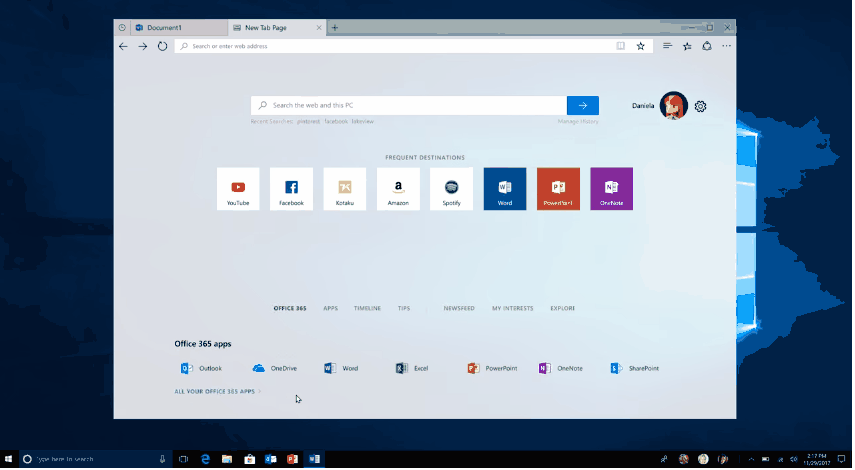
Task: Go back with the browser back arrow
Action: pos(123,46)
